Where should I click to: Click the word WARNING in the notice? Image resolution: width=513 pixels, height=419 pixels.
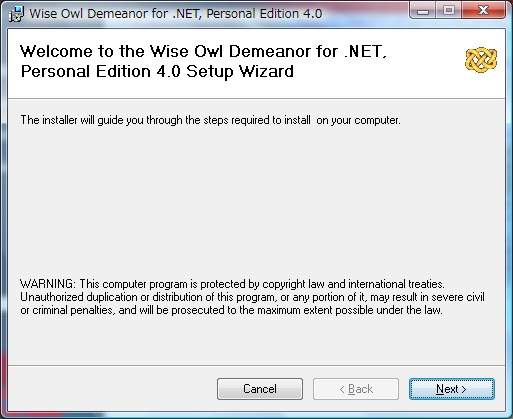click(48, 284)
